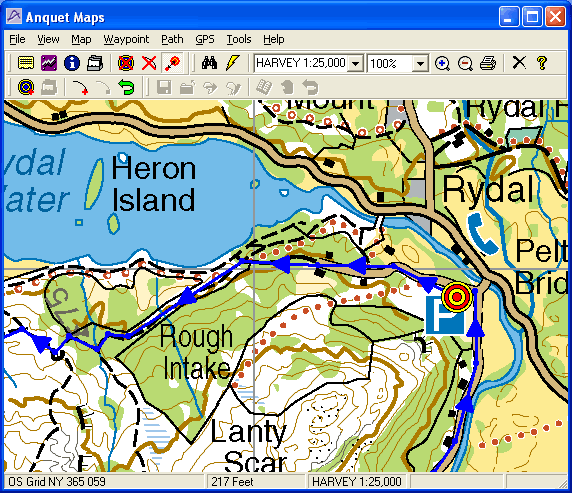Click the zoom in magnifier icon
This screenshot has width=572, height=493.
point(442,63)
